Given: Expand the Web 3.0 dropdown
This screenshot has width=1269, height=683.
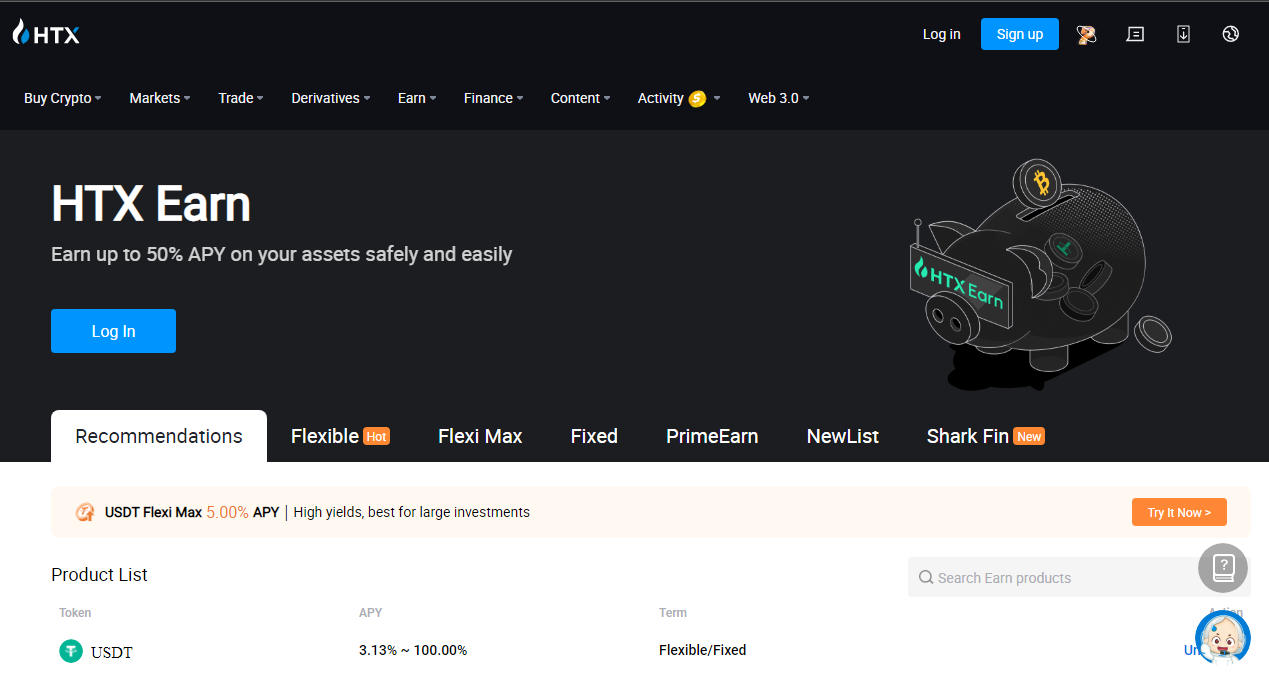Looking at the screenshot, I should (779, 98).
